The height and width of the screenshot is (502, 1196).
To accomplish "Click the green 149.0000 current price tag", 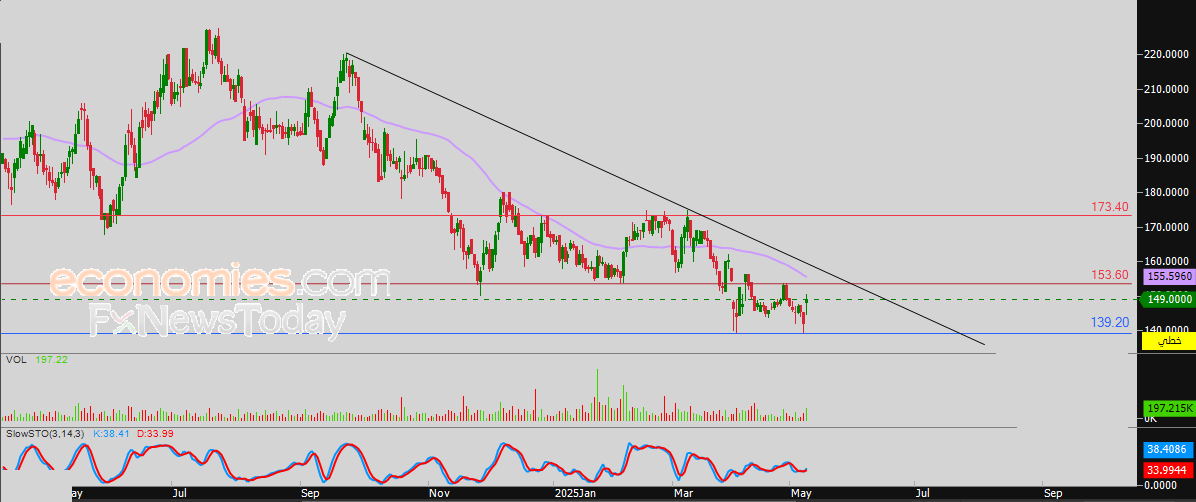I will pos(1168,301).
